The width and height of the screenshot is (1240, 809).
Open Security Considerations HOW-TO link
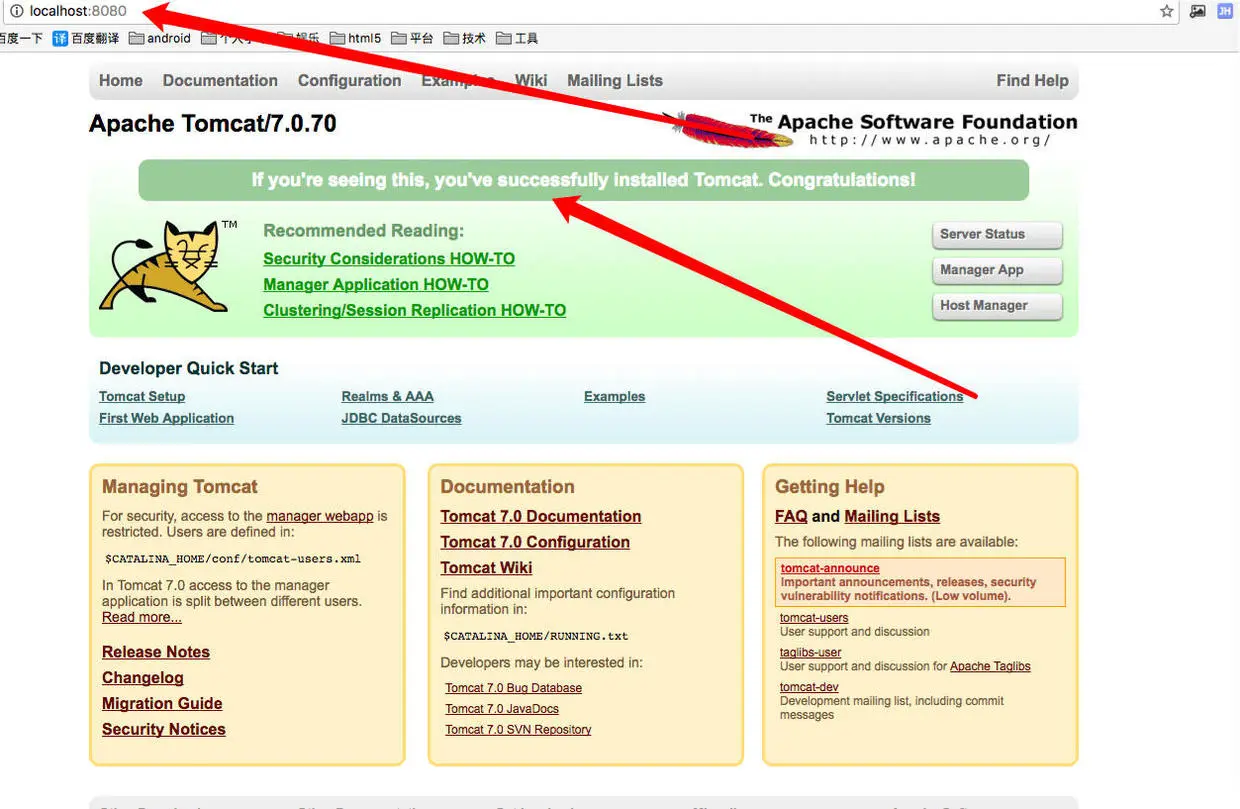click(389, 259)
